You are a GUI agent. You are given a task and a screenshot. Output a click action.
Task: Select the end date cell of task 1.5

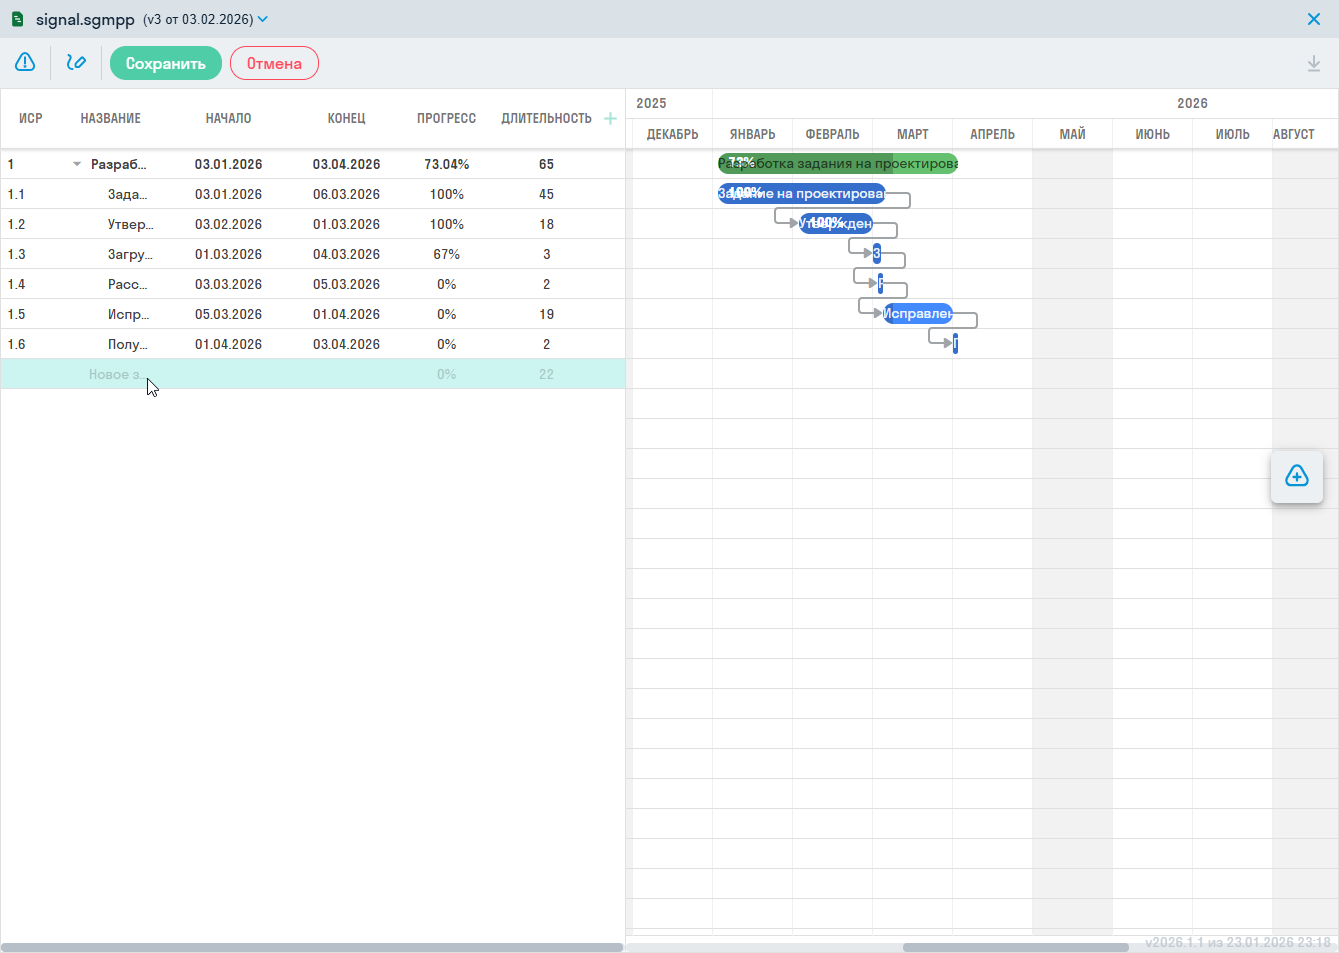346,314
